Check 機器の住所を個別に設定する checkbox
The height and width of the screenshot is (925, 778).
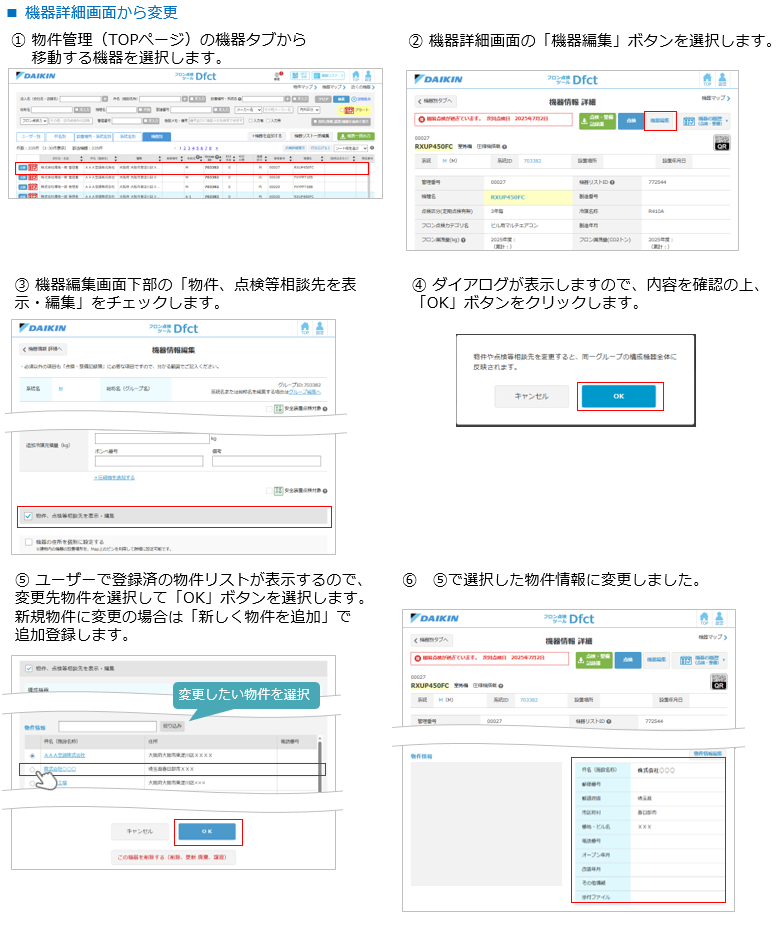click(x=28, y=541)
